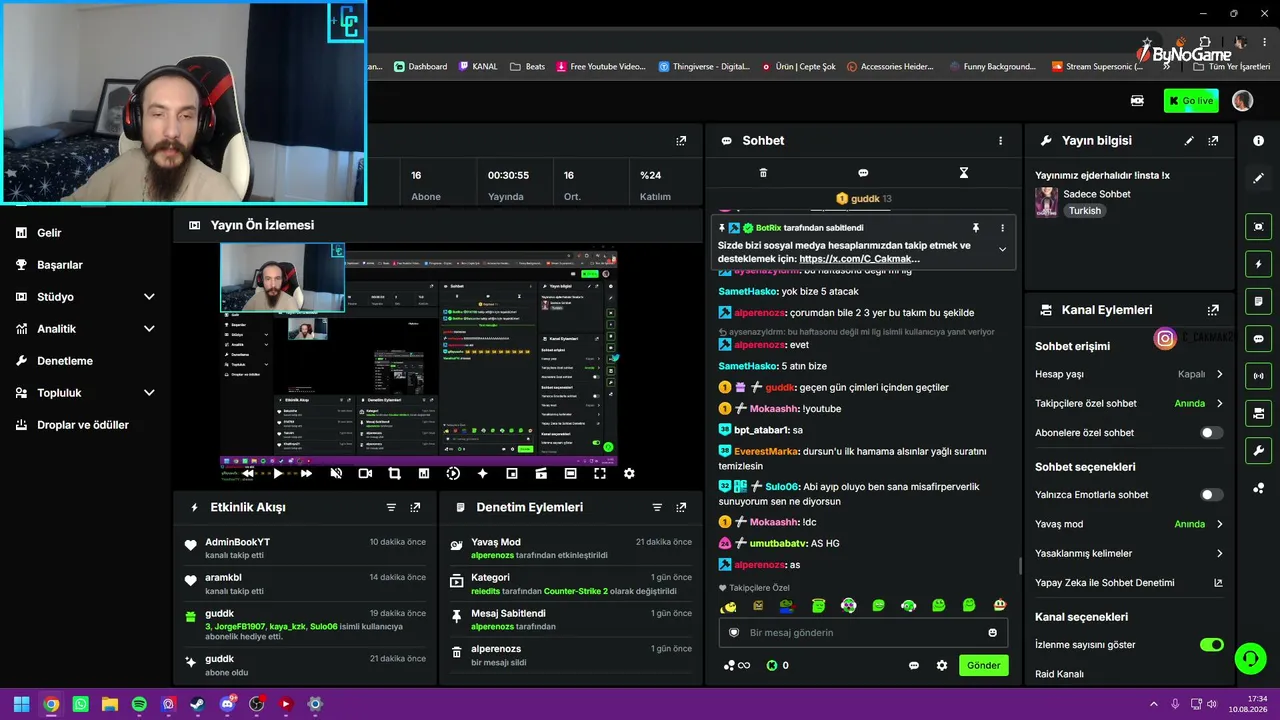
Task: Open OBS Studio from the taskbar
Action: tap(256, 704)
